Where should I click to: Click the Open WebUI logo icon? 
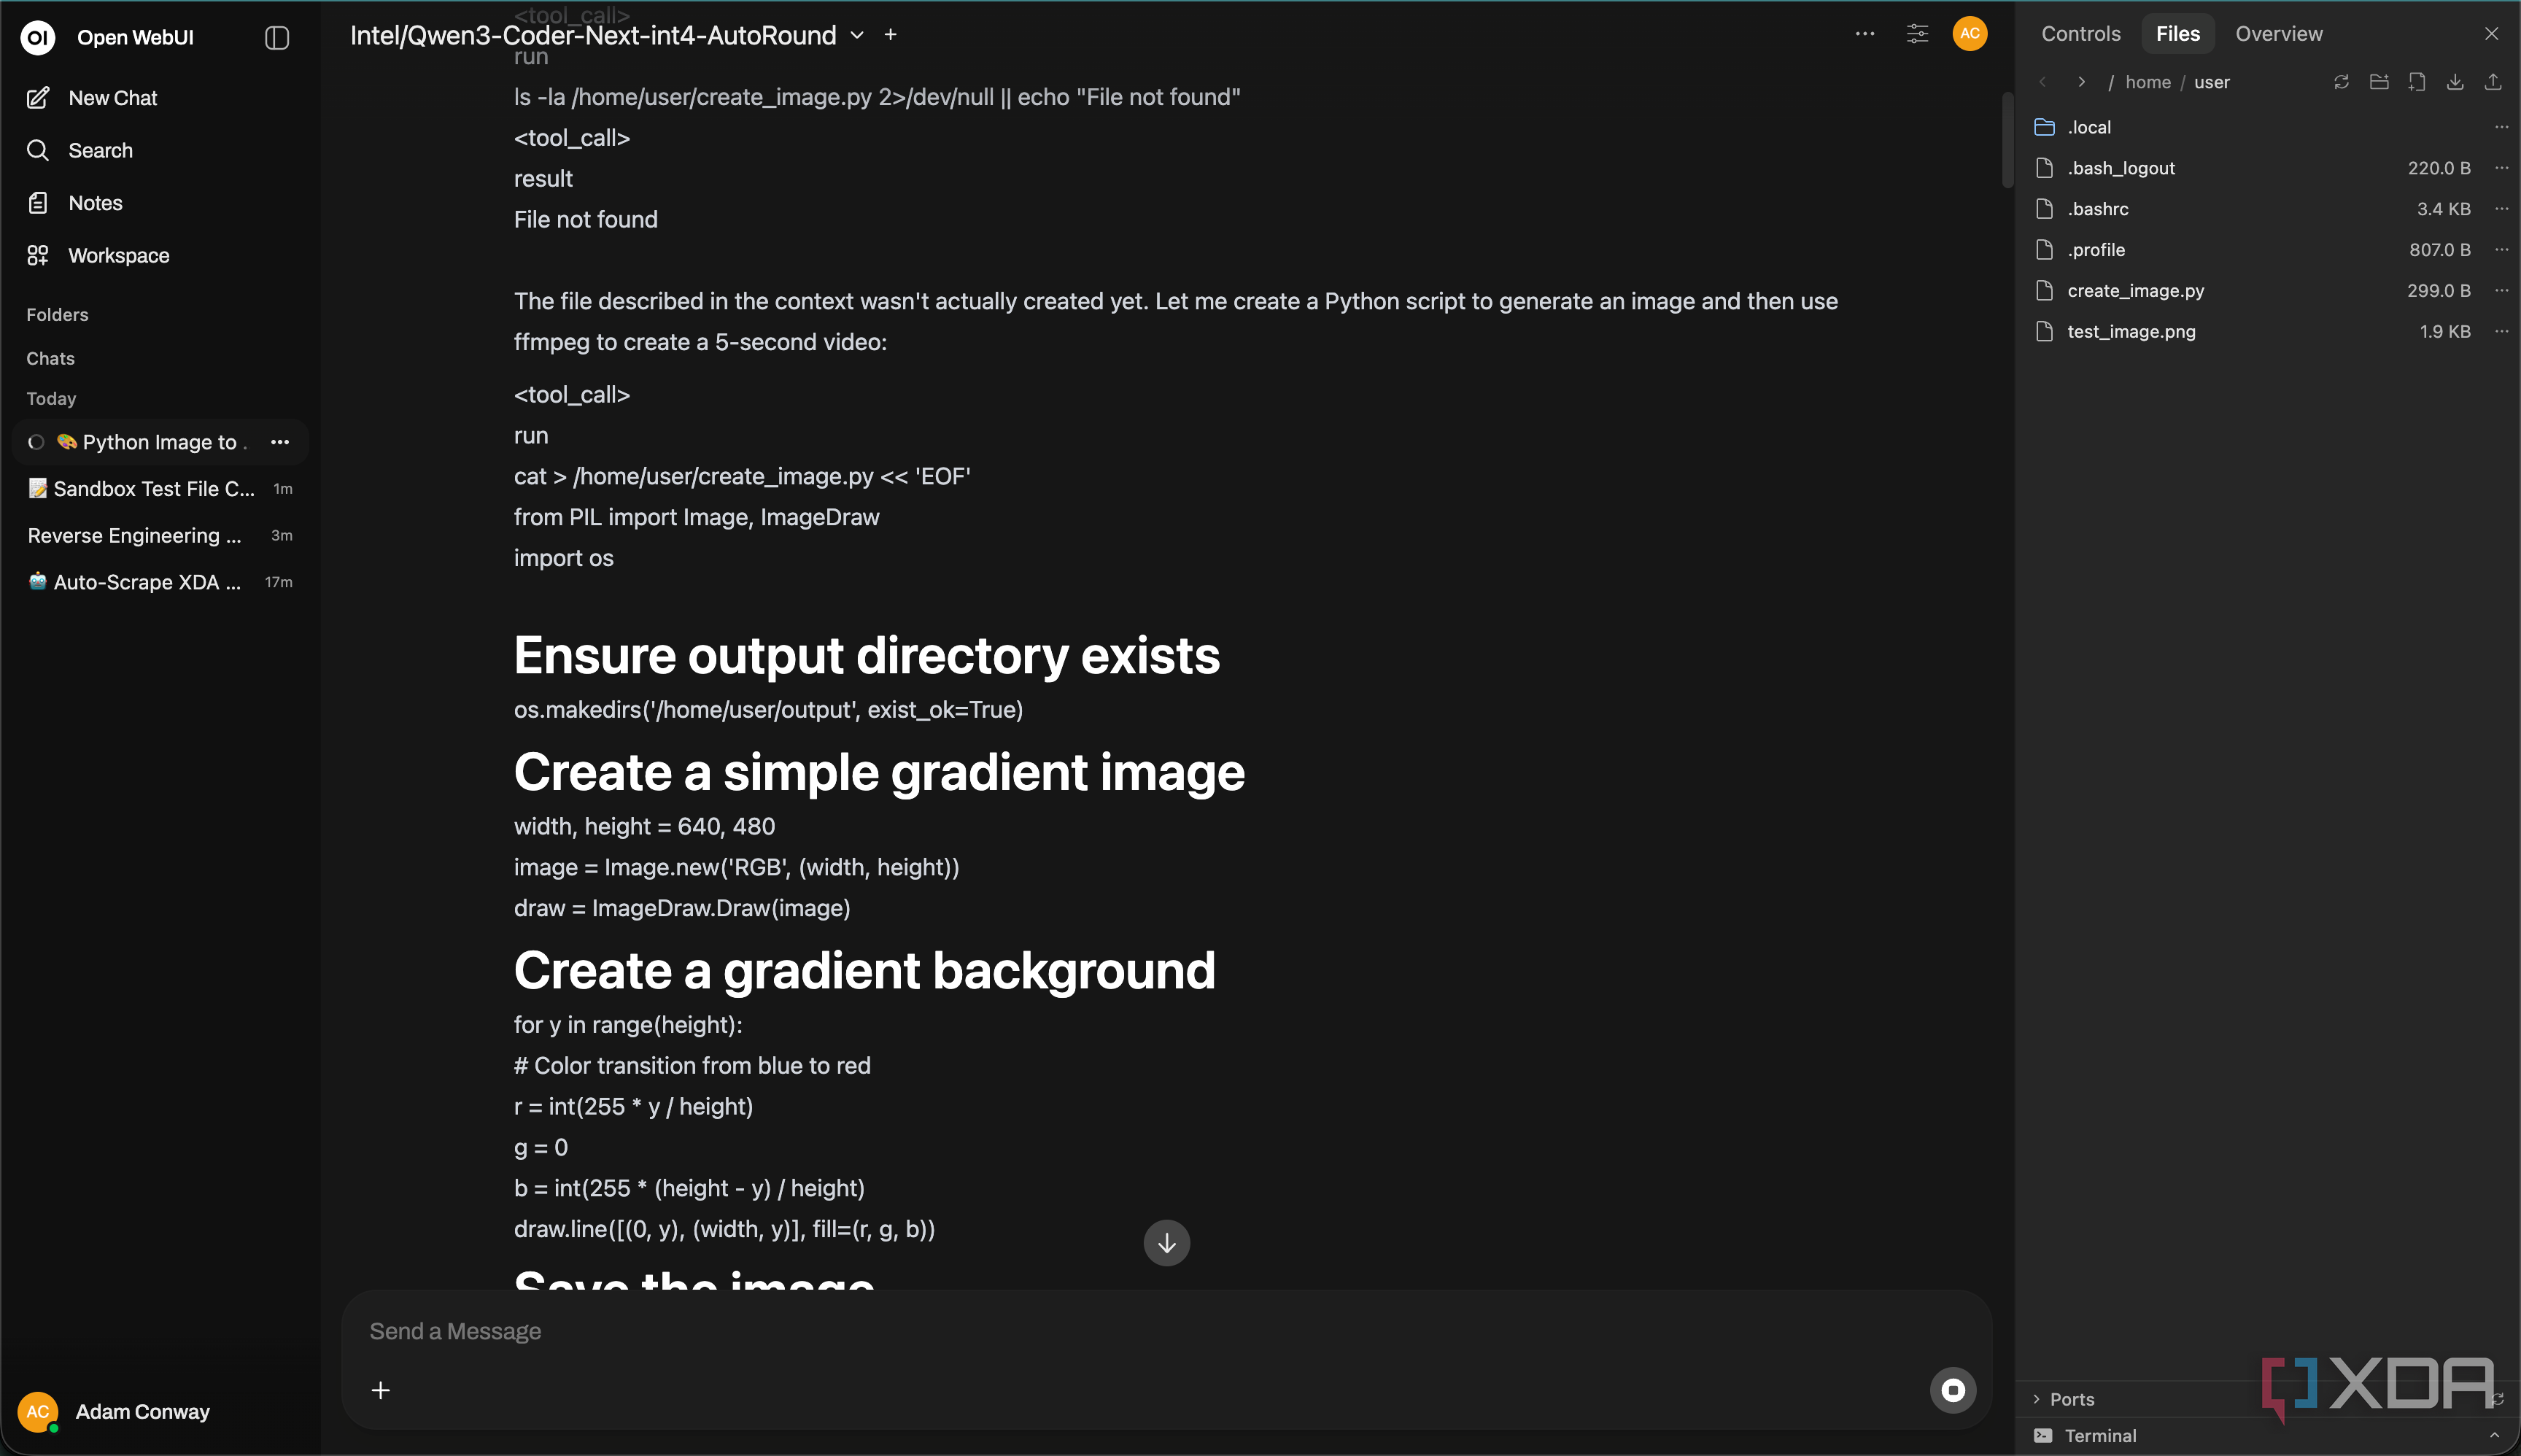click(x=38, y=37)
